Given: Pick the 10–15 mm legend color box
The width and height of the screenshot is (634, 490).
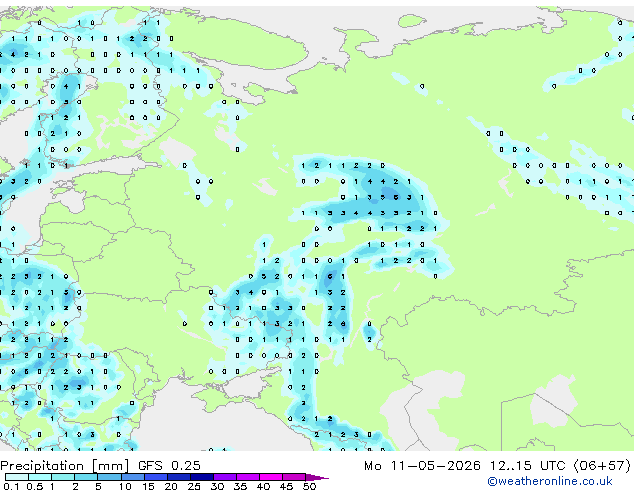Looking at the screenshot, I should point(132,477).
